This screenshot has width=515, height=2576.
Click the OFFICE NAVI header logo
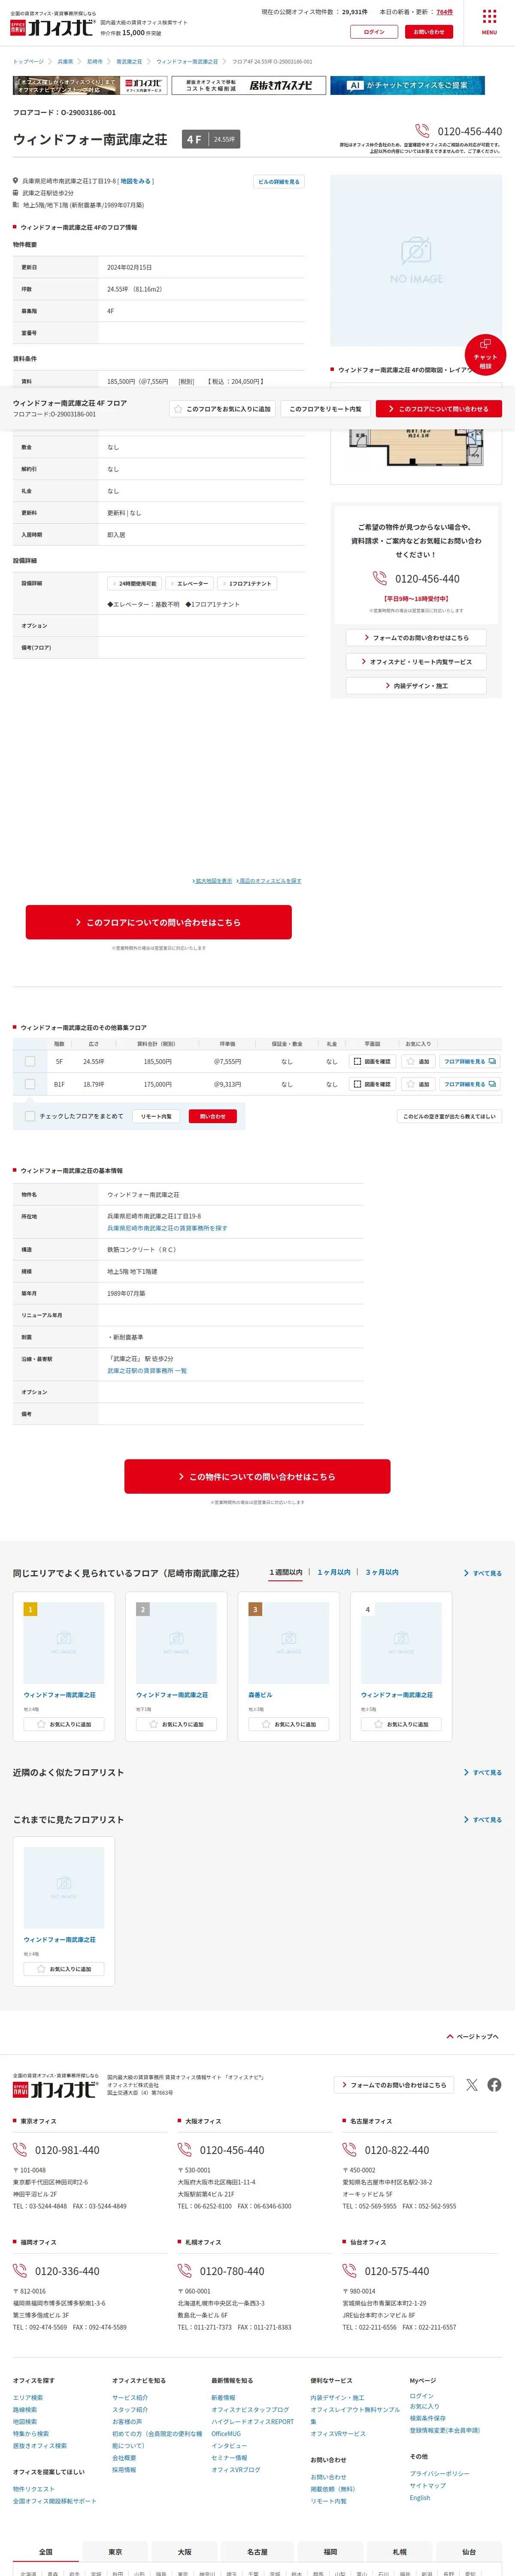[53, 27]
